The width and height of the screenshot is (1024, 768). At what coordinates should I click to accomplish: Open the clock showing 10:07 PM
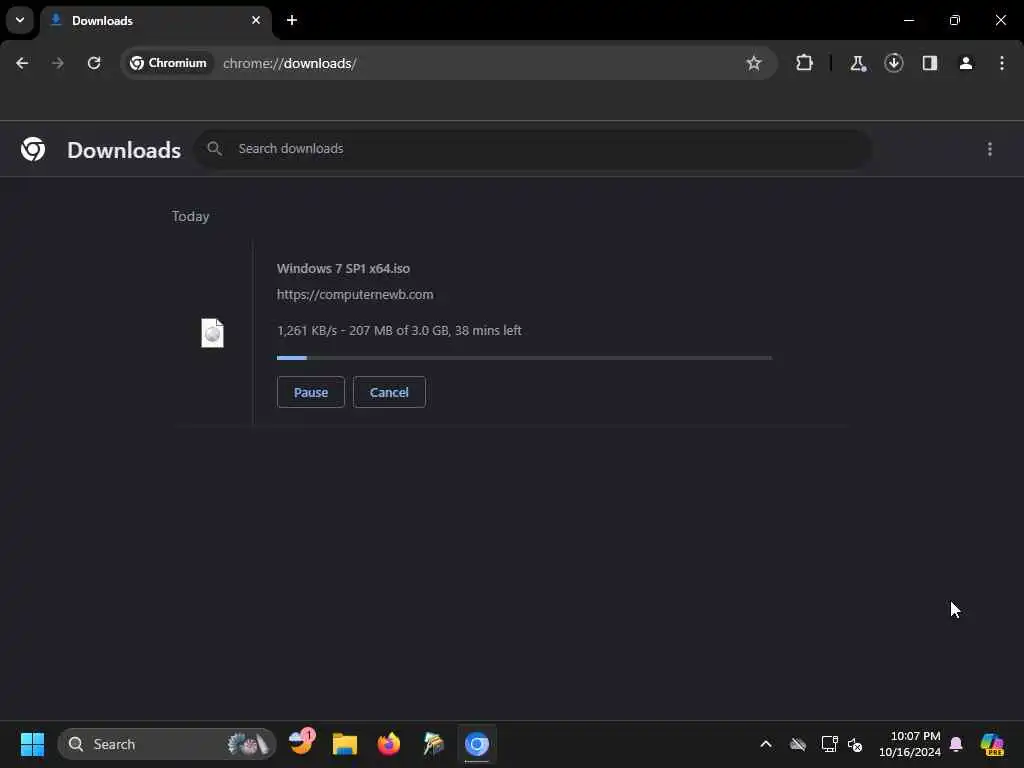910,744
